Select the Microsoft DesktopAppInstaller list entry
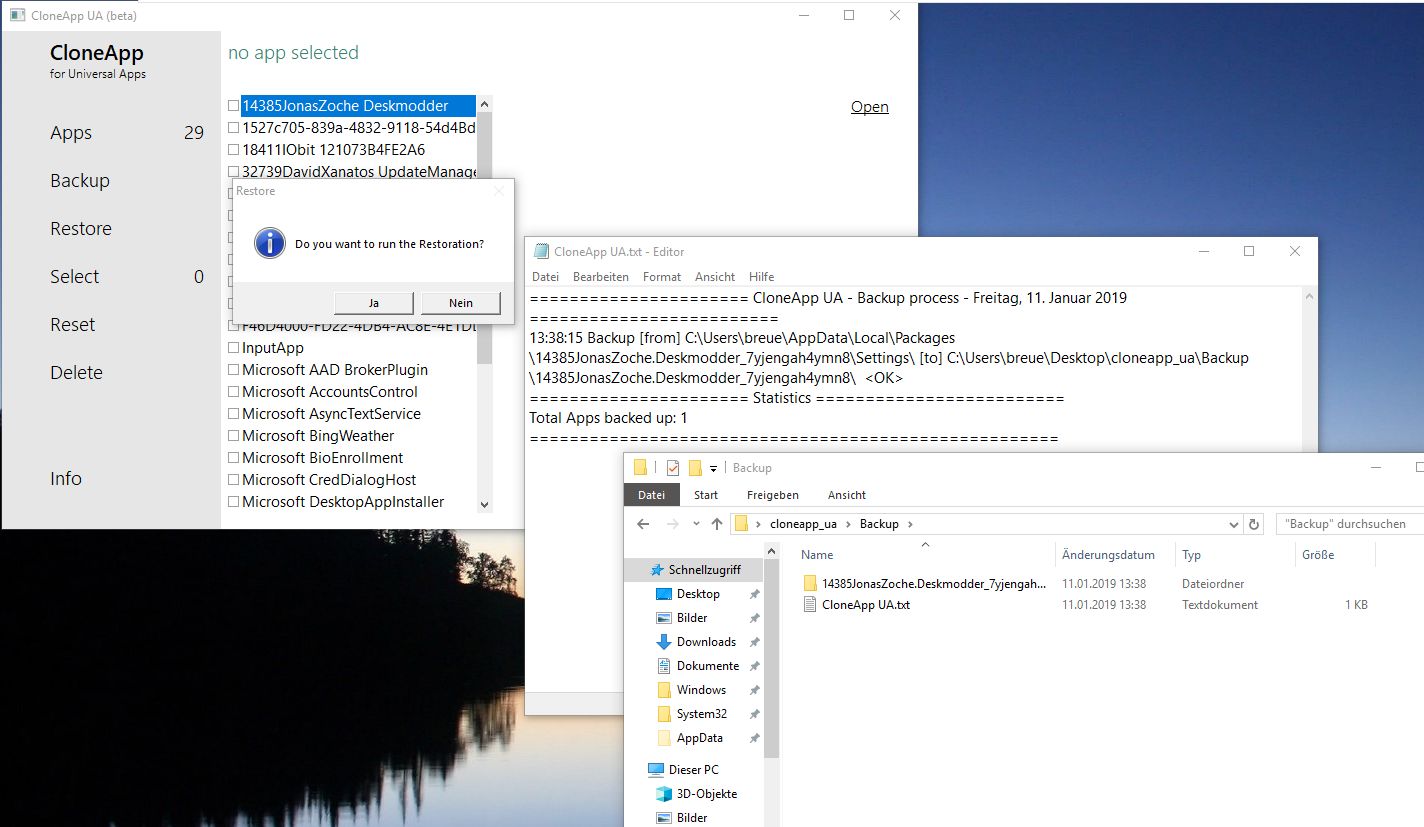Screen dimensions: 1424x827 [x=343, y=502]
